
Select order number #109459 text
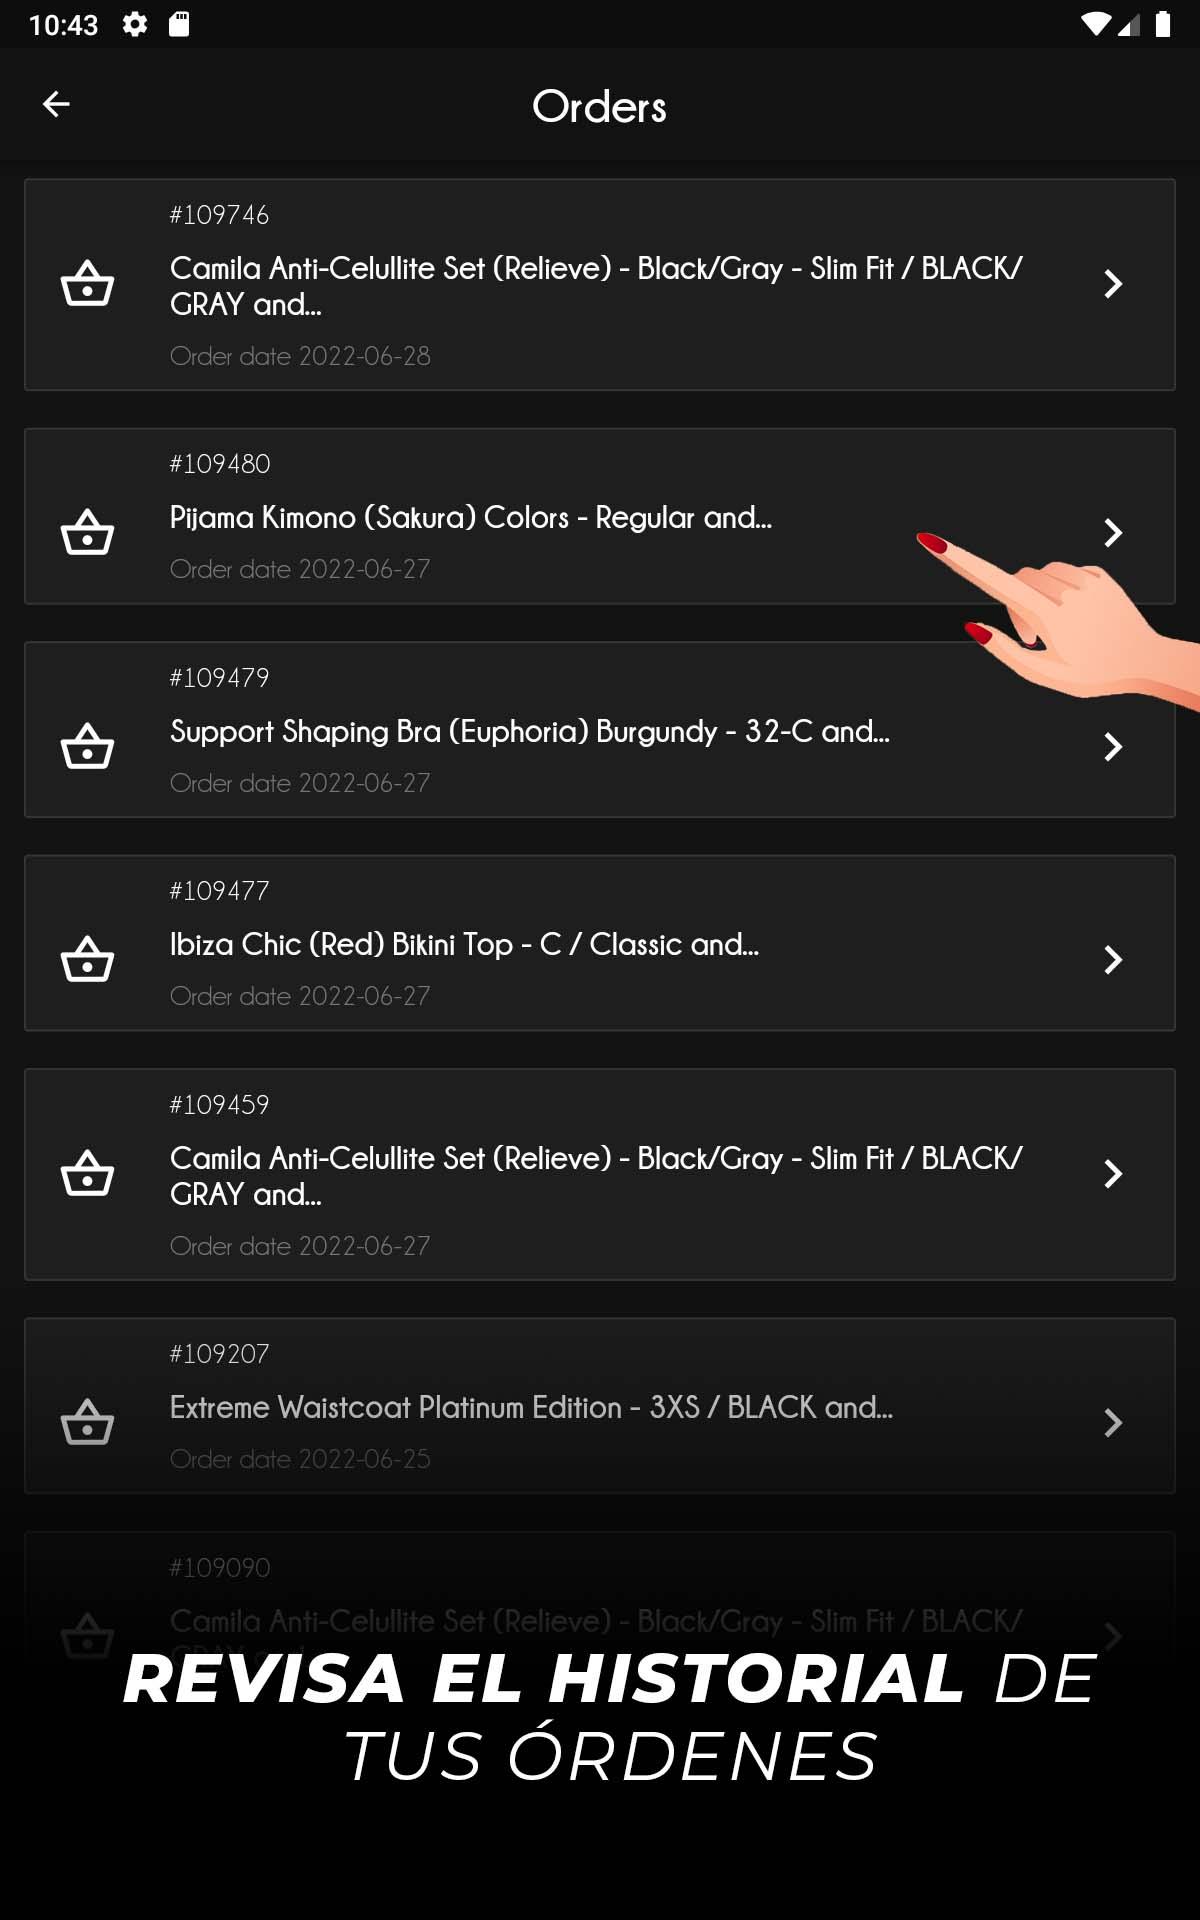click(x=220, y=1105)
